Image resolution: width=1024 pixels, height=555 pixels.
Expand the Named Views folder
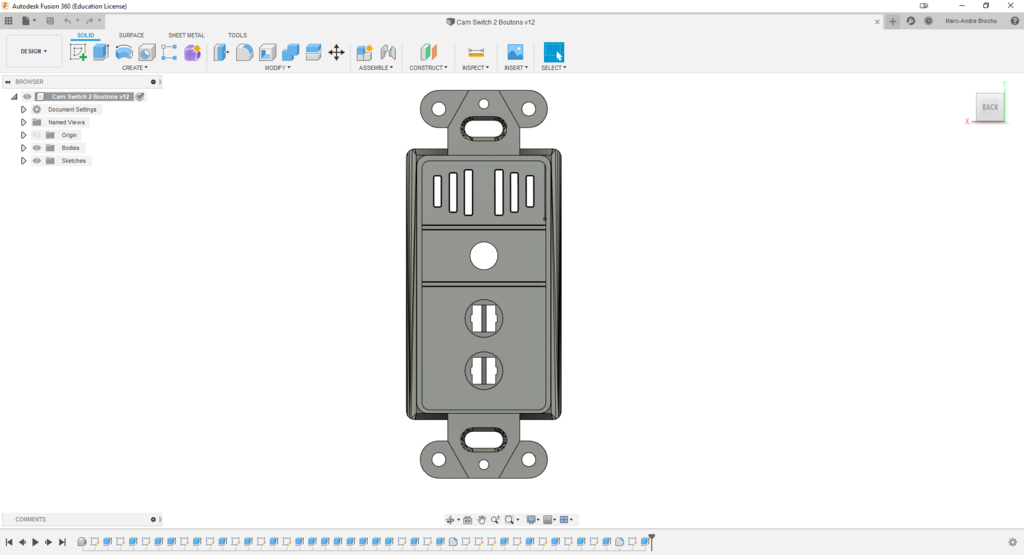[24, 122]
